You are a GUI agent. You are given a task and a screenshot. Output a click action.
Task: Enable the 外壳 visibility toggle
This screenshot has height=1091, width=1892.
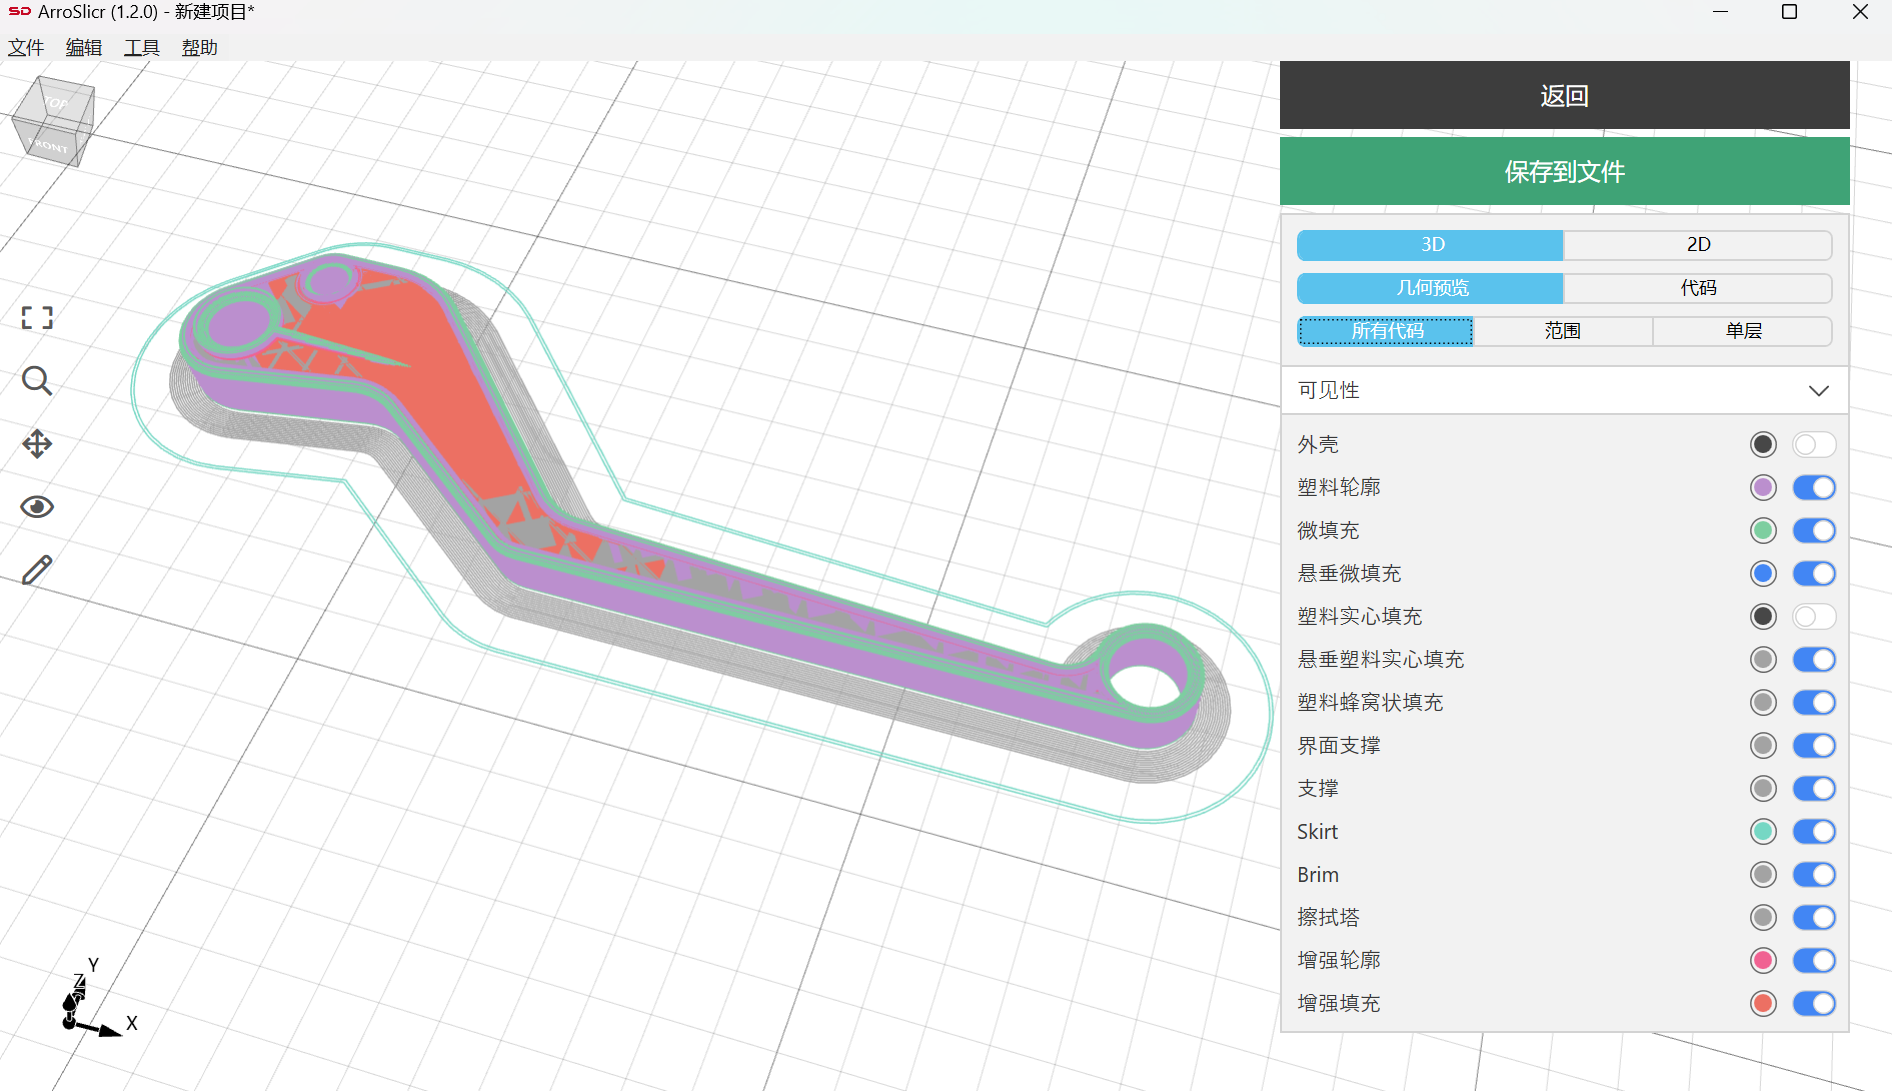[1813, 445]
